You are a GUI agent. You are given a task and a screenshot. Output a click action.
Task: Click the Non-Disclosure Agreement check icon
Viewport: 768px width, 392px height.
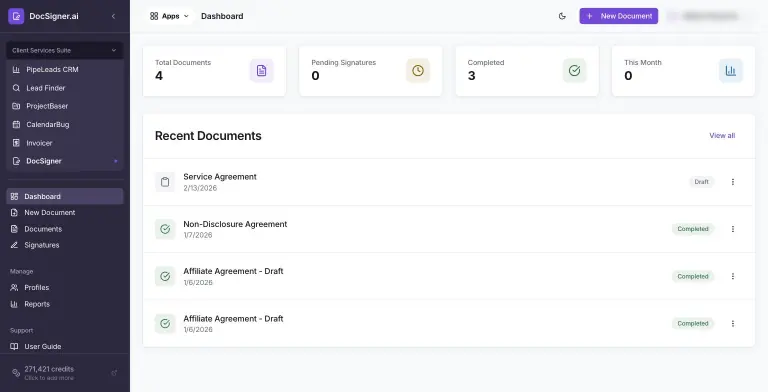(165, 229)
